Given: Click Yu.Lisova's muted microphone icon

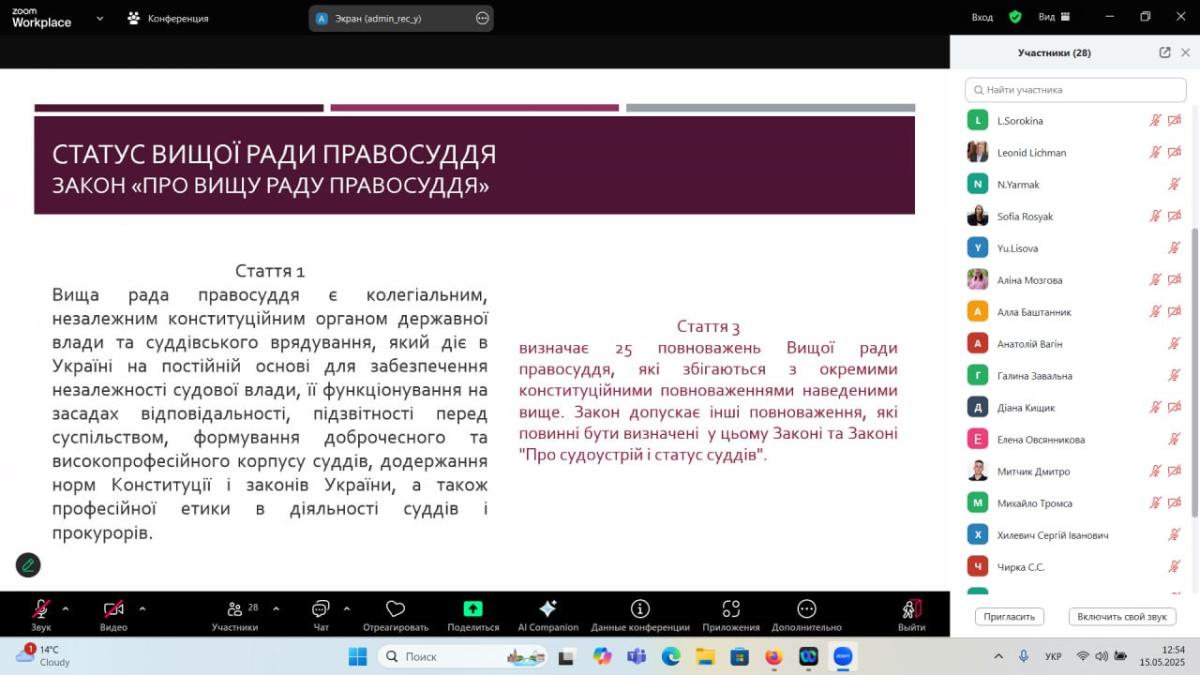Looking at the screenshot, I should [x=1174, y=248].
